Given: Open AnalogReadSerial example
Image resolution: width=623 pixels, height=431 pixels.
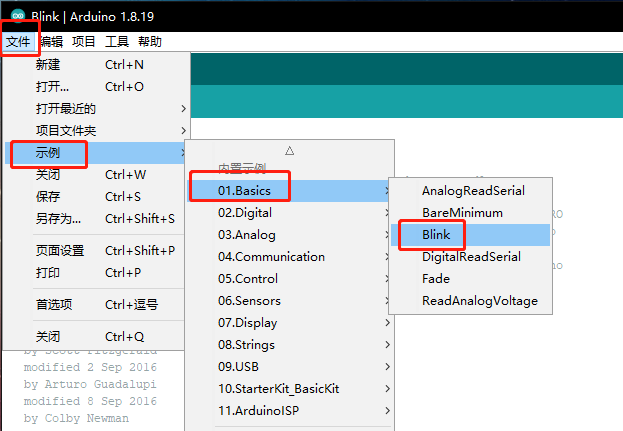Looking at the screenshot, I should [x=470, y=191].
